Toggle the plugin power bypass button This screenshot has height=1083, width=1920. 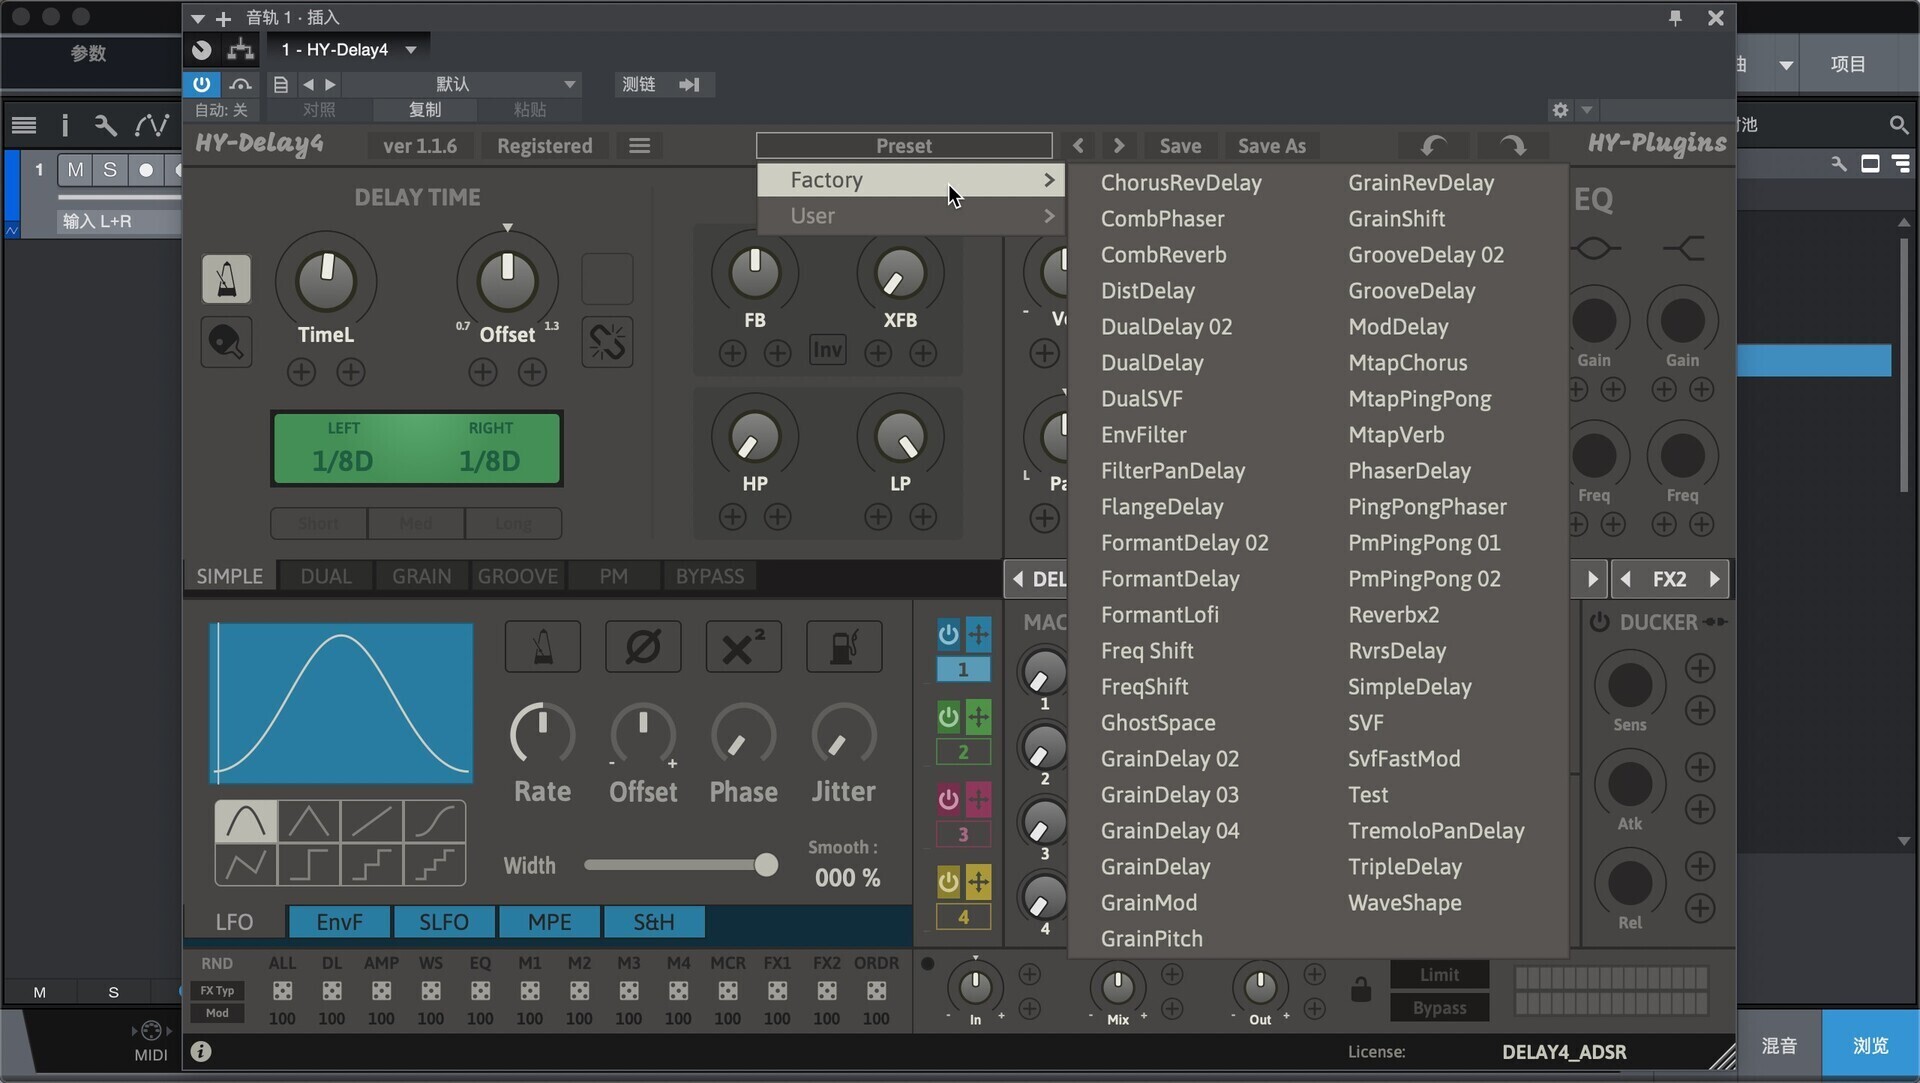201,84
